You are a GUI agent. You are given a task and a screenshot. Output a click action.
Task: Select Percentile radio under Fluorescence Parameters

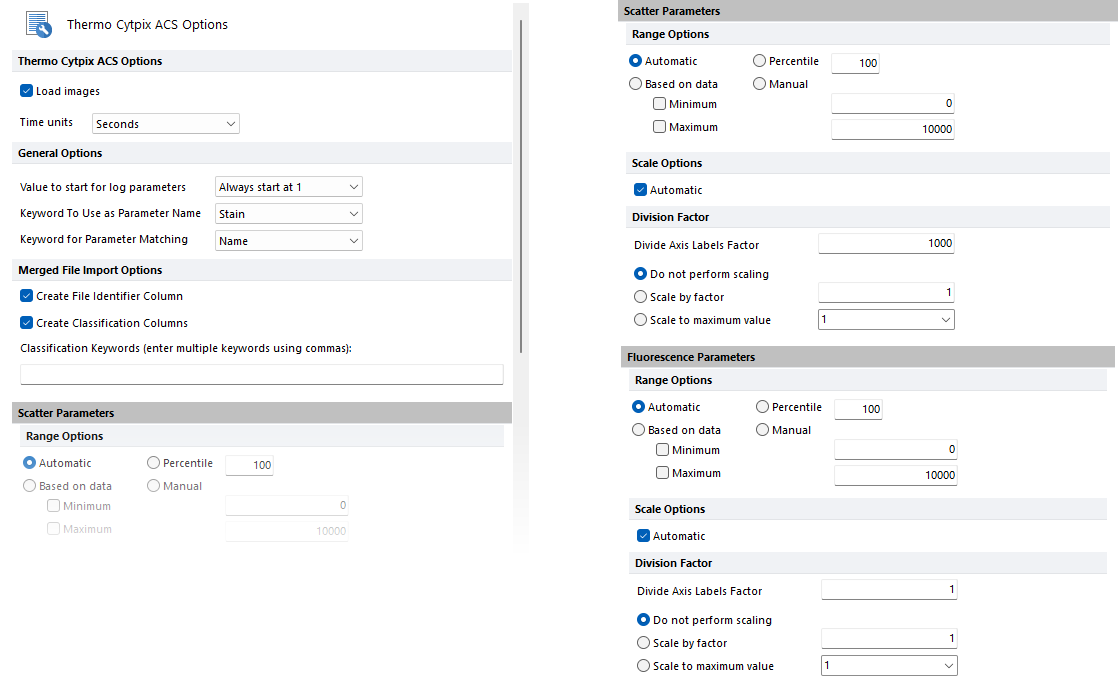point(762,407)
